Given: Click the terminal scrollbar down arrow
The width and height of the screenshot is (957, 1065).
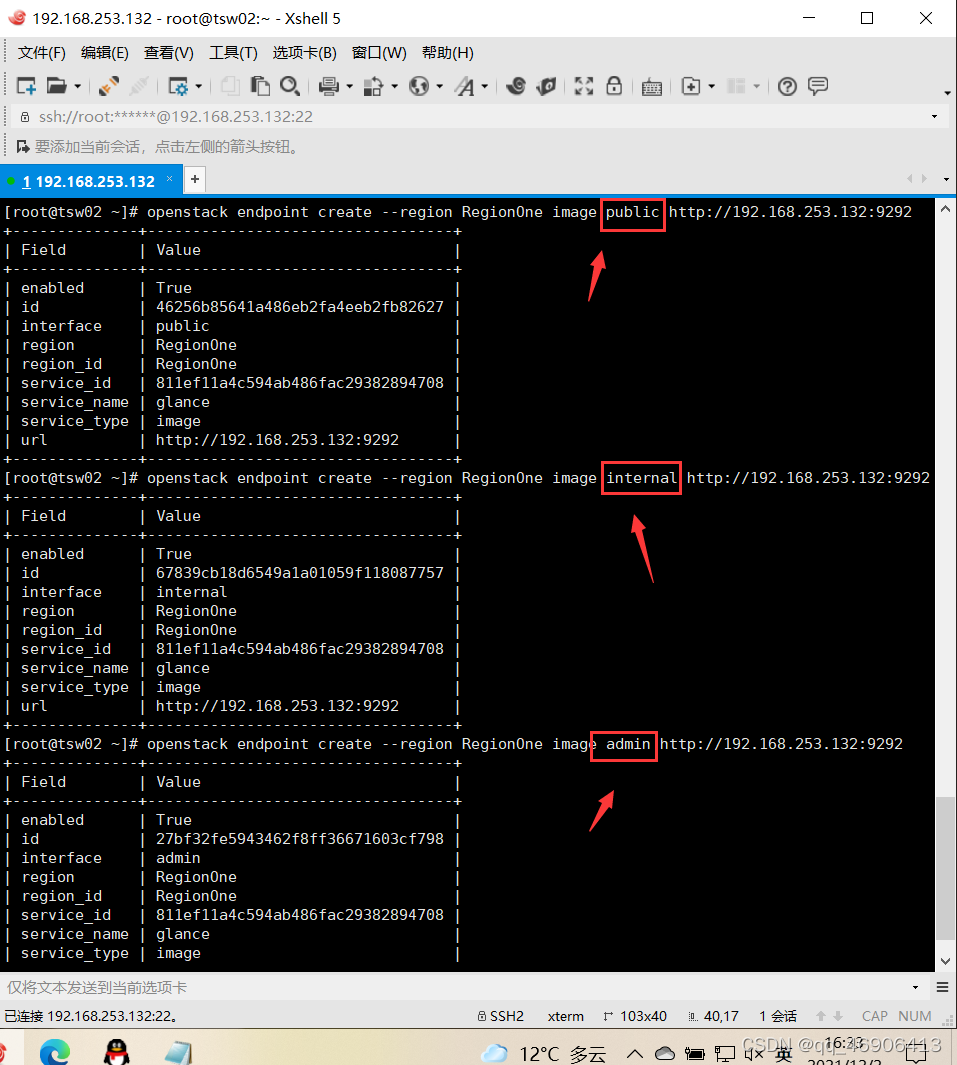Looking at the screenshot, I should (945, 960).
